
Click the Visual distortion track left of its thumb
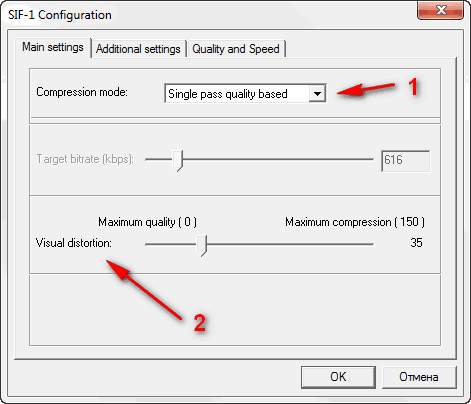point(171,244)
